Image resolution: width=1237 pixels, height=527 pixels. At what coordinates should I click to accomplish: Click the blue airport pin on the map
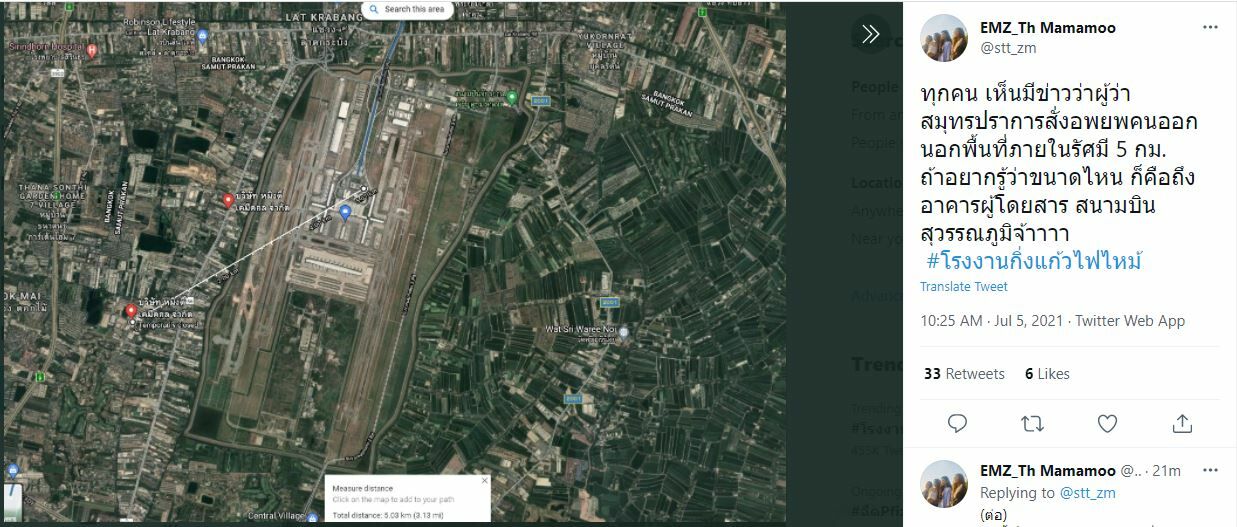click(x=345, y=211)
